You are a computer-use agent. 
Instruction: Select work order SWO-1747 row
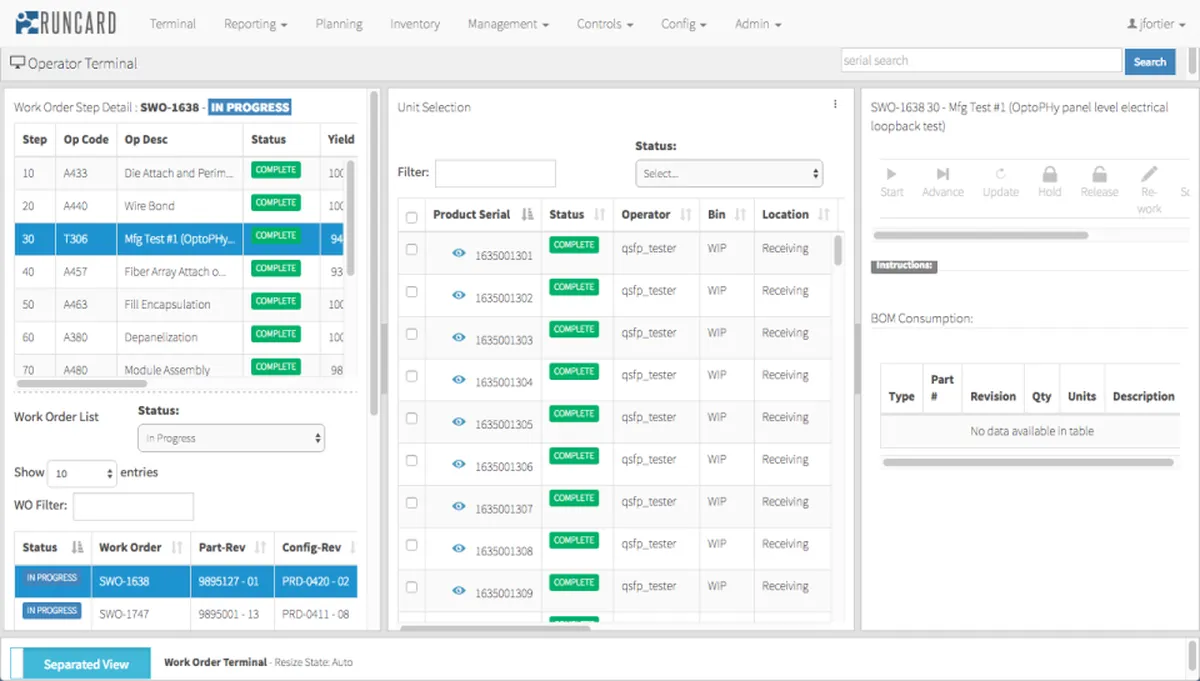(186, 613)
